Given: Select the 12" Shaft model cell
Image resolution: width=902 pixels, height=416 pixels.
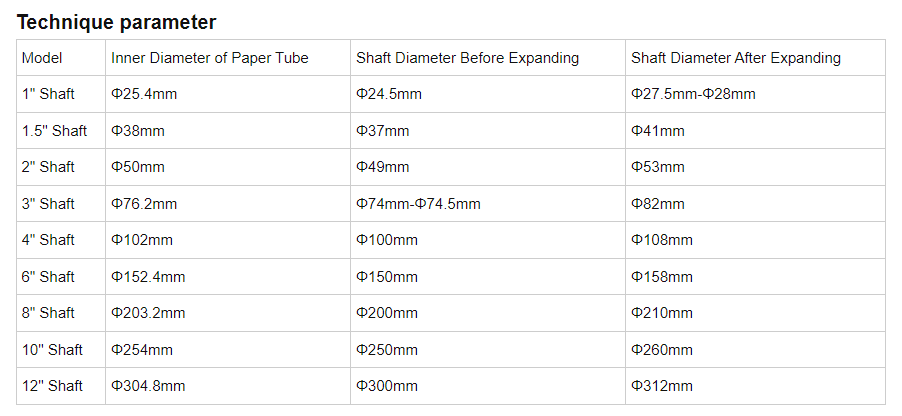Looking at the screenshot, I should pos(52,386).
